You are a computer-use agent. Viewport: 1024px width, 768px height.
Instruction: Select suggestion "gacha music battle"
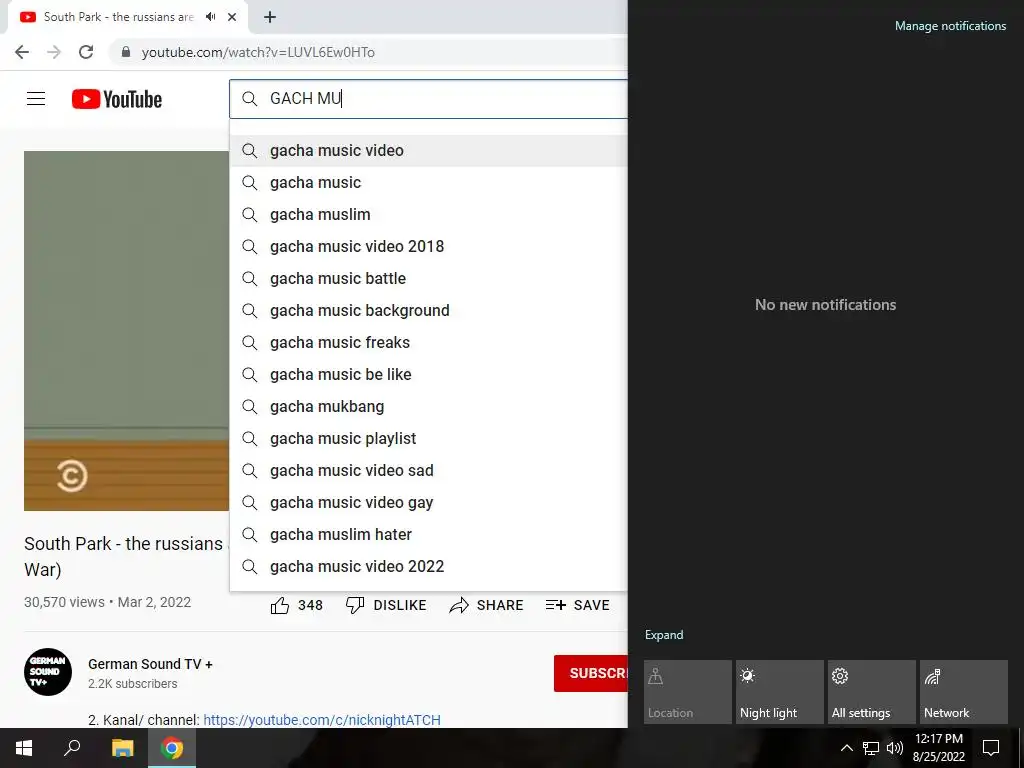[428, 278]
